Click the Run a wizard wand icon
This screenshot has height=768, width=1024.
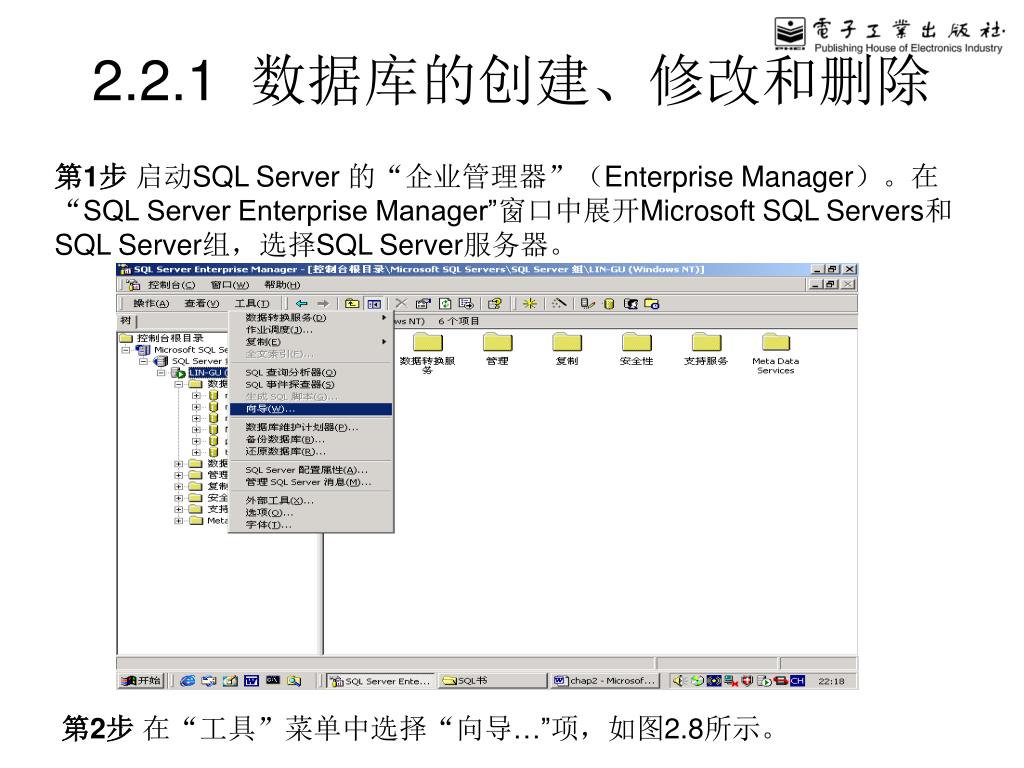558,304
